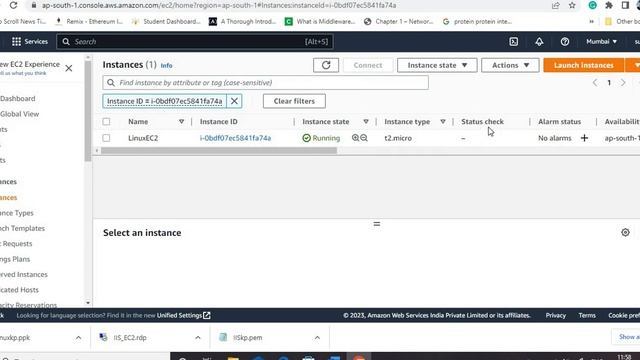This screenshot has width=640, height=360.
Task: Click the browser address bar URL
Action: coord(219,5)
